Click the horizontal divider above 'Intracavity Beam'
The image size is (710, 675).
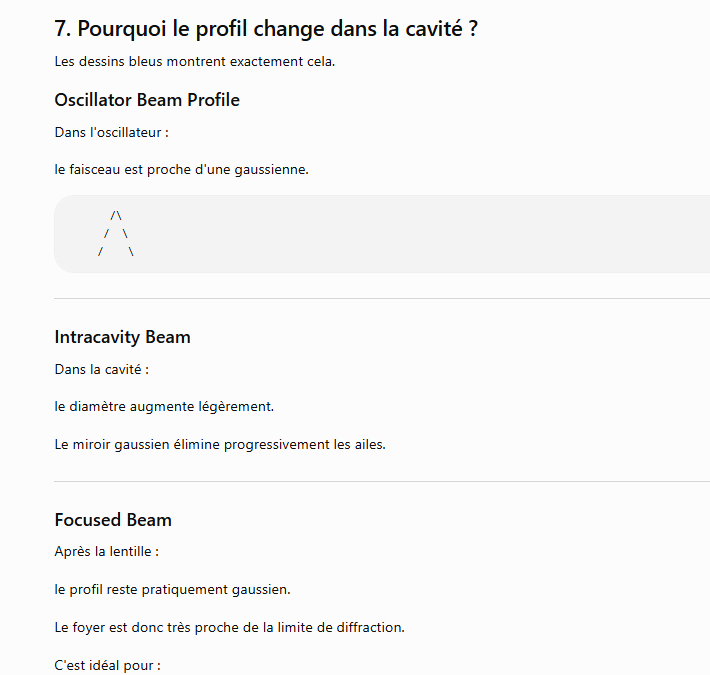[382, 298]
